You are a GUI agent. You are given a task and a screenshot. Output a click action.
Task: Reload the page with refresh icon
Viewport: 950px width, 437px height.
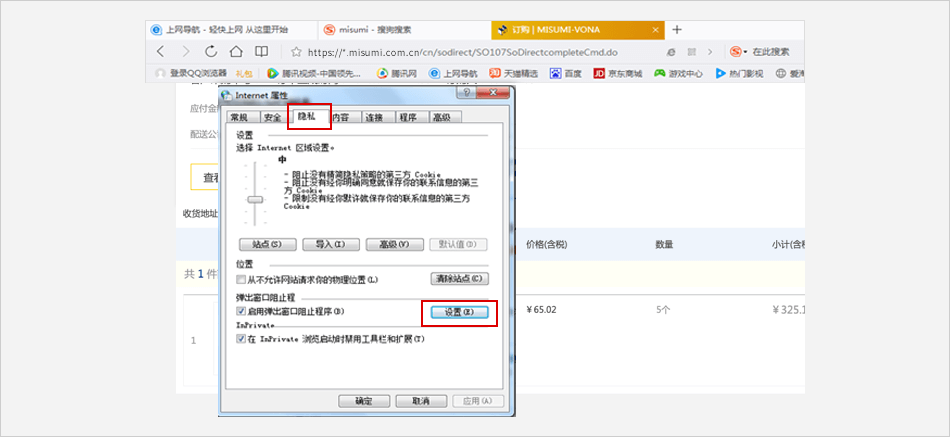[211, 51]
